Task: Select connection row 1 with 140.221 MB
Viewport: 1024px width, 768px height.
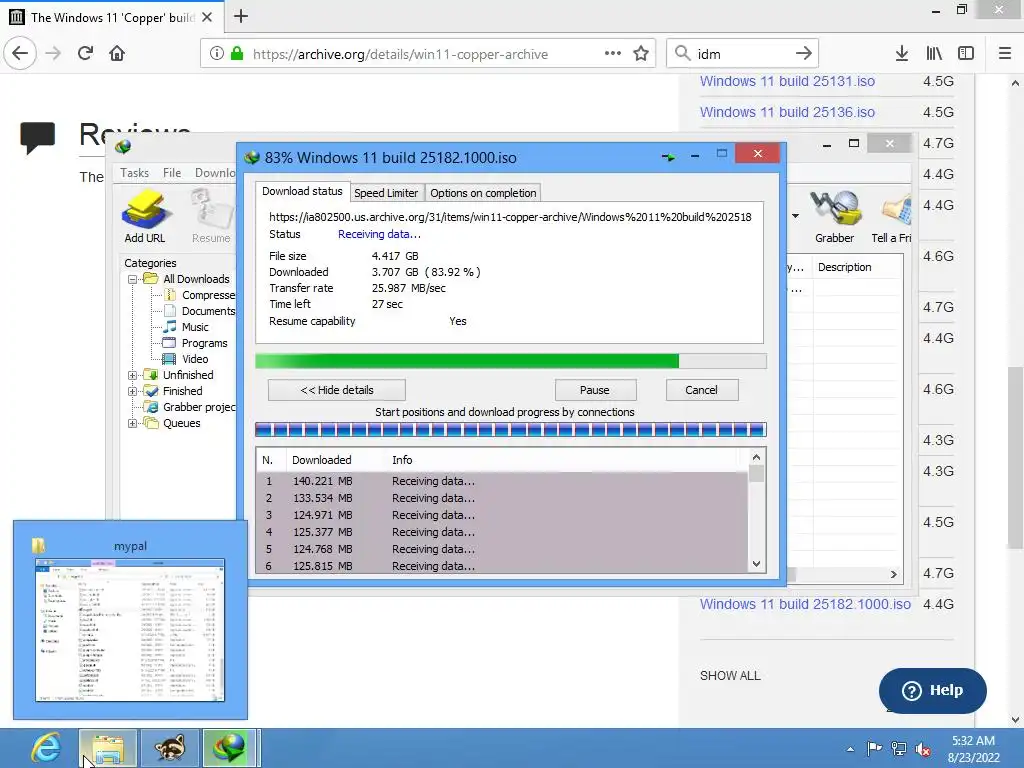Action: (x=502, y=481)
